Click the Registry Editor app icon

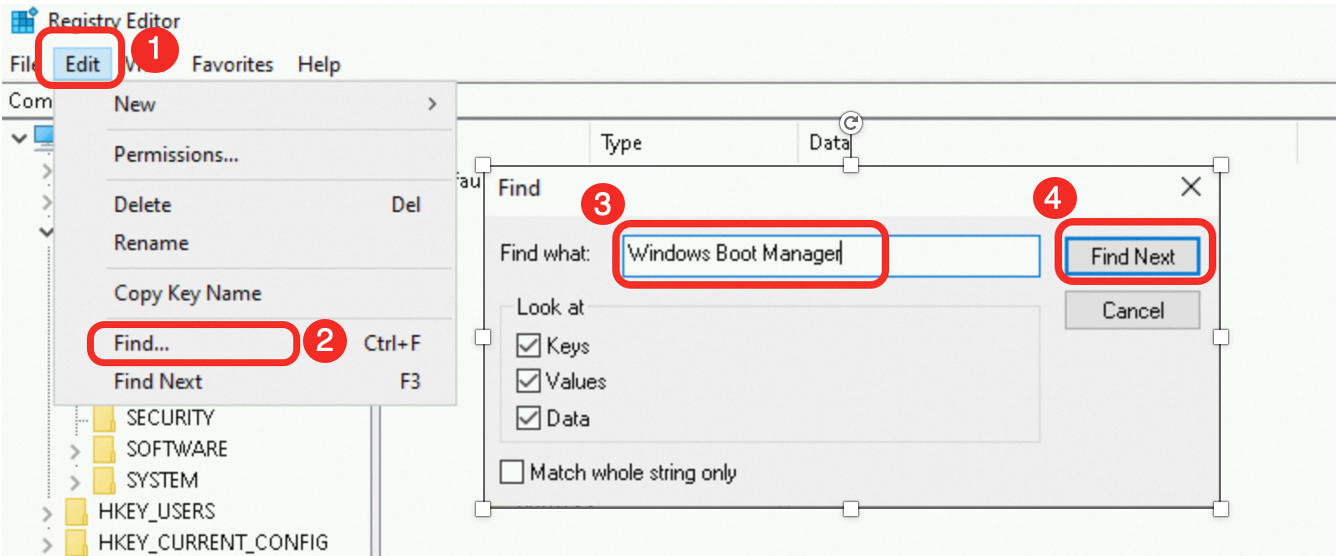pyautogui.click(x=23, y=19)
